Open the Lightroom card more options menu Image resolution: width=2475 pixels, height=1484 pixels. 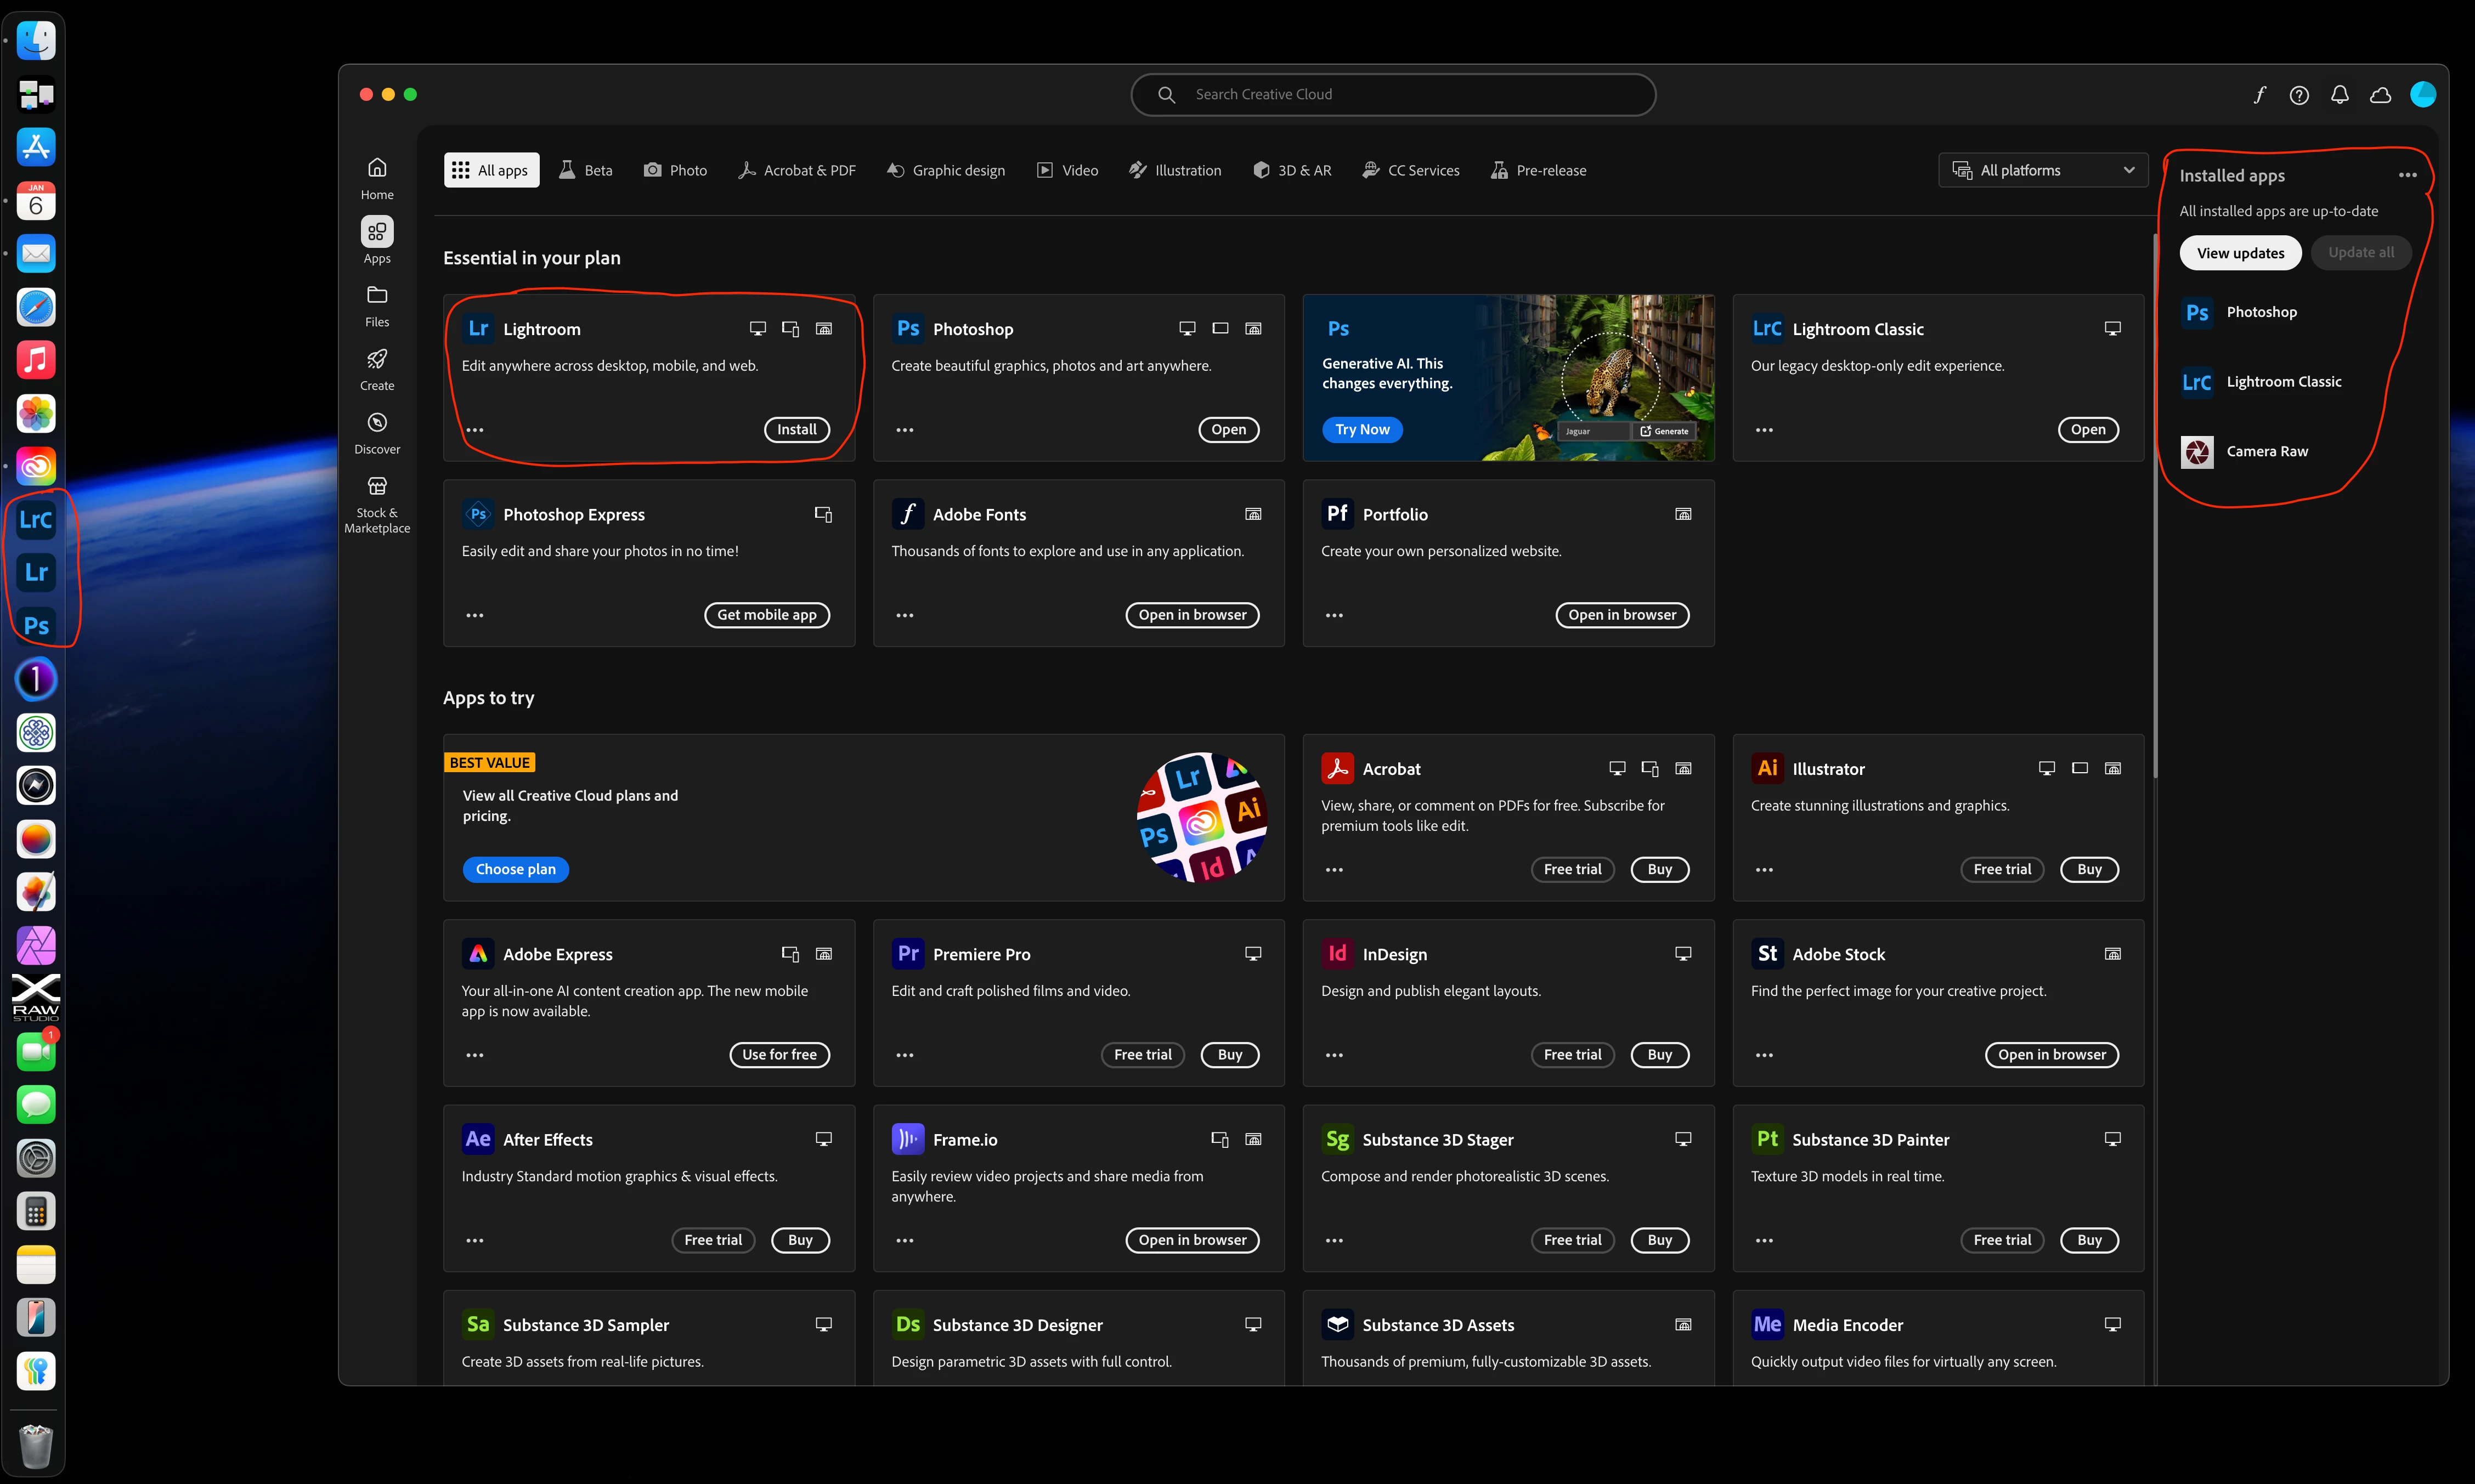click(x=475, y=430)
